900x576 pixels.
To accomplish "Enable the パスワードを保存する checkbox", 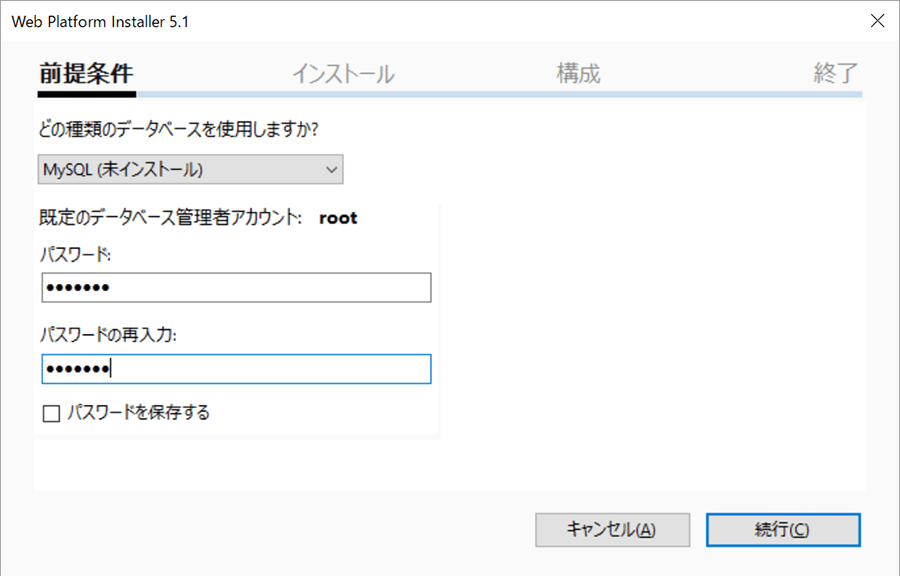I will pyautogui.click(x=52, y=413).
